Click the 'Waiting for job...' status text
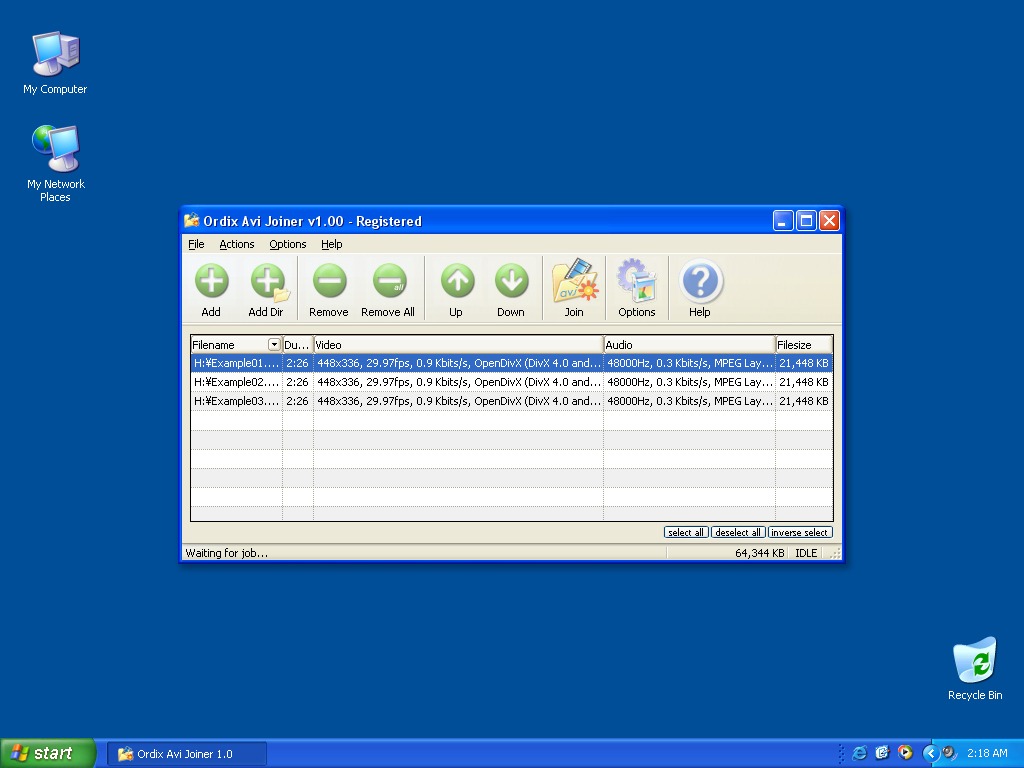Screen dimensions: 1024x768 point(227,553)
